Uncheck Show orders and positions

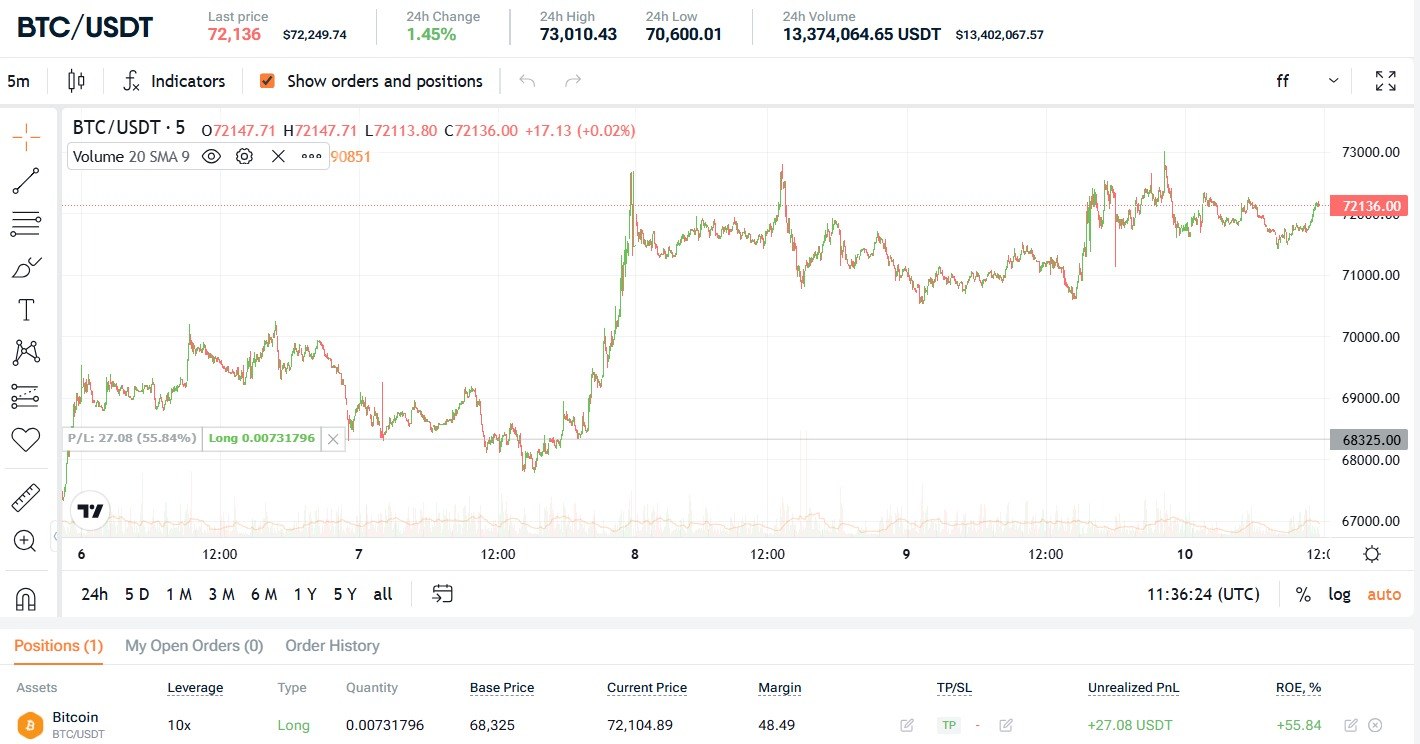tap(267, 81)
